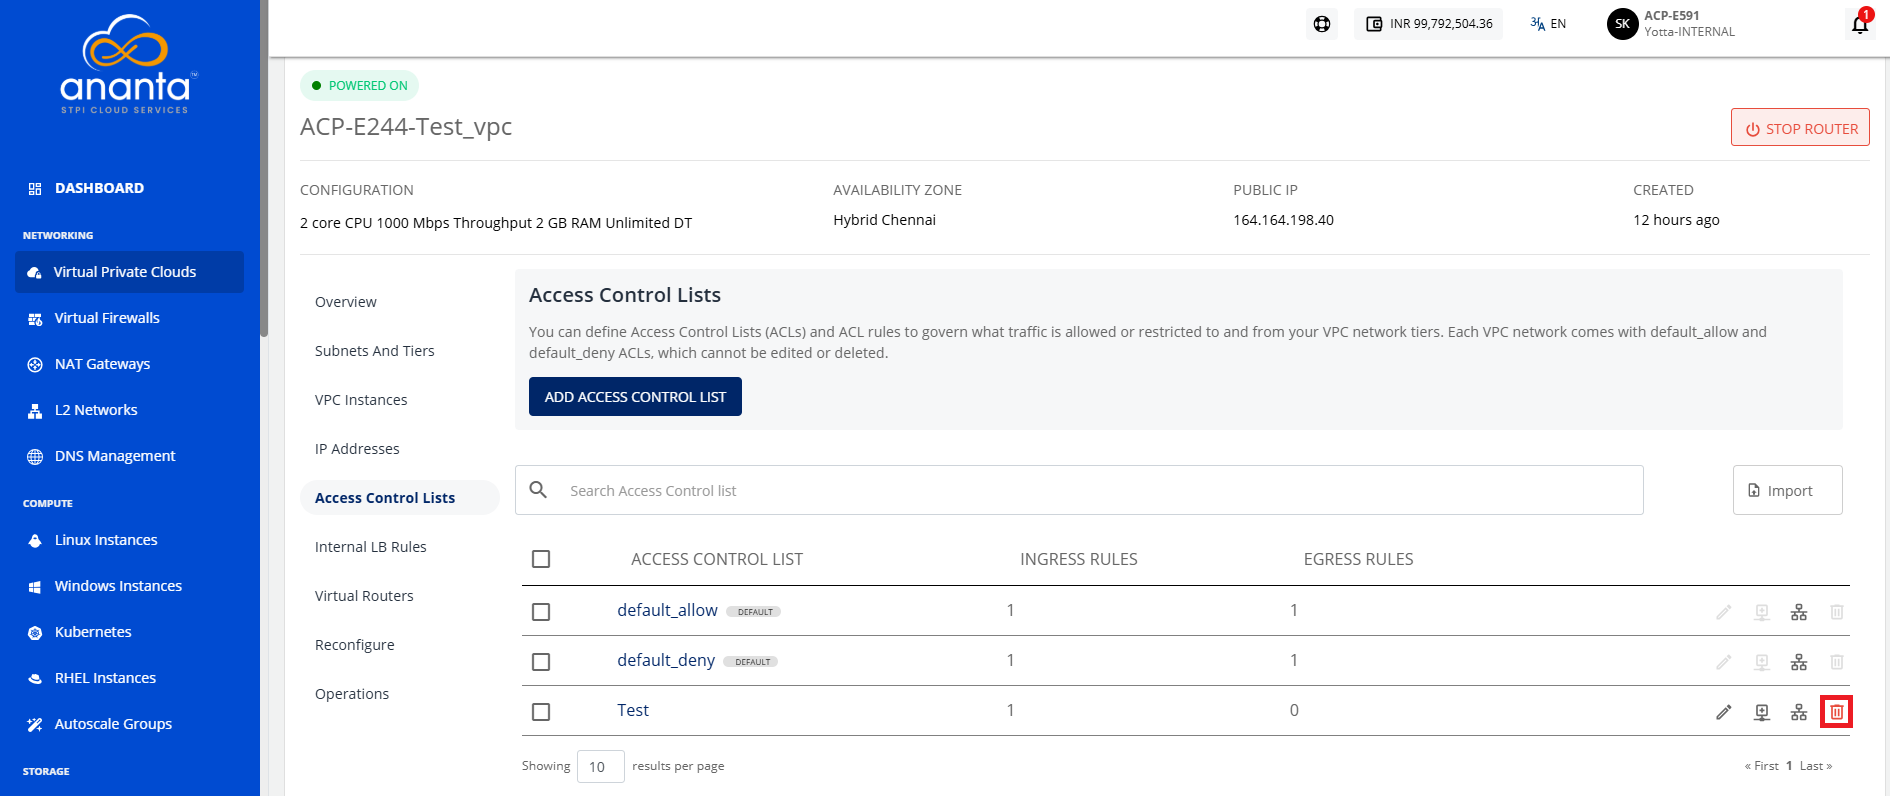1890x796 pixels.
Task: Go to the VPC Instances tab
Action: coord(361,400)
